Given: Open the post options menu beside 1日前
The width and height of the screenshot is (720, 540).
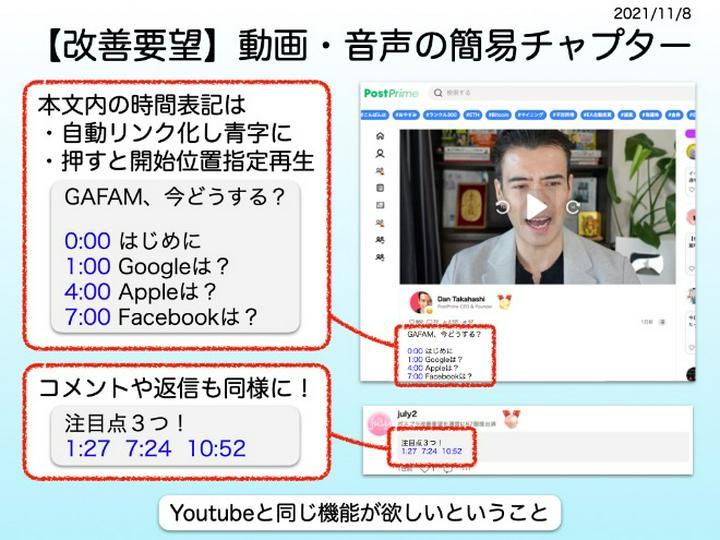Looking at the screenshot, I should pos(662,322).
